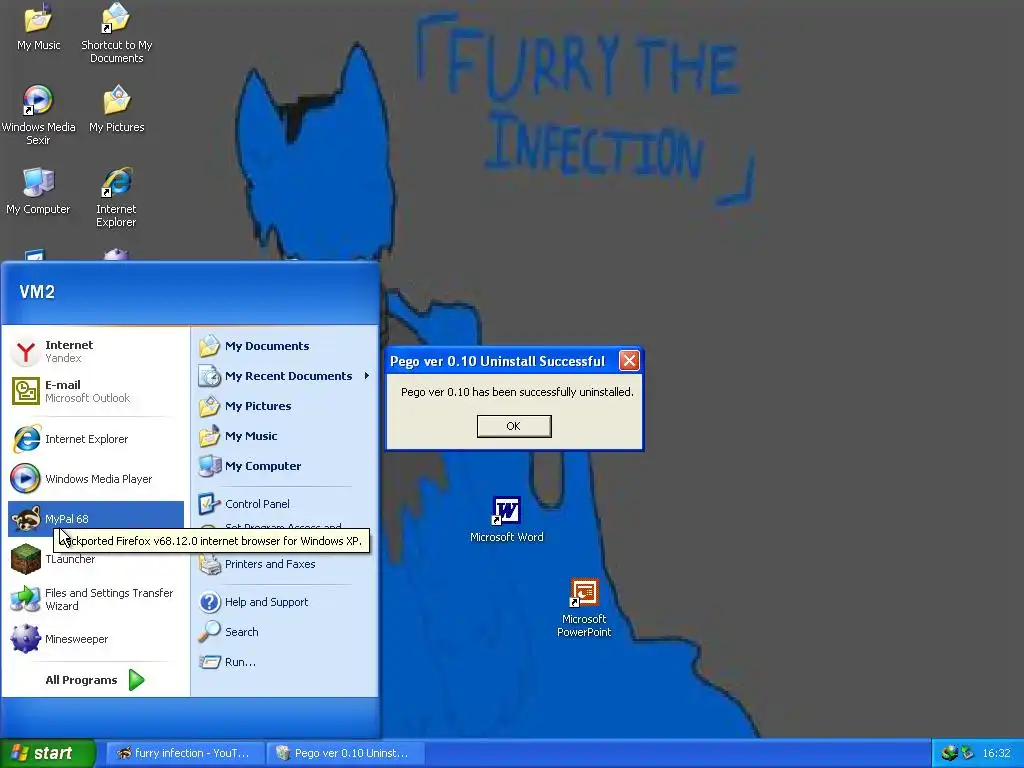Launch MyPal 68 browser
The image size is (1024, 768).
(x=95, y=519)
